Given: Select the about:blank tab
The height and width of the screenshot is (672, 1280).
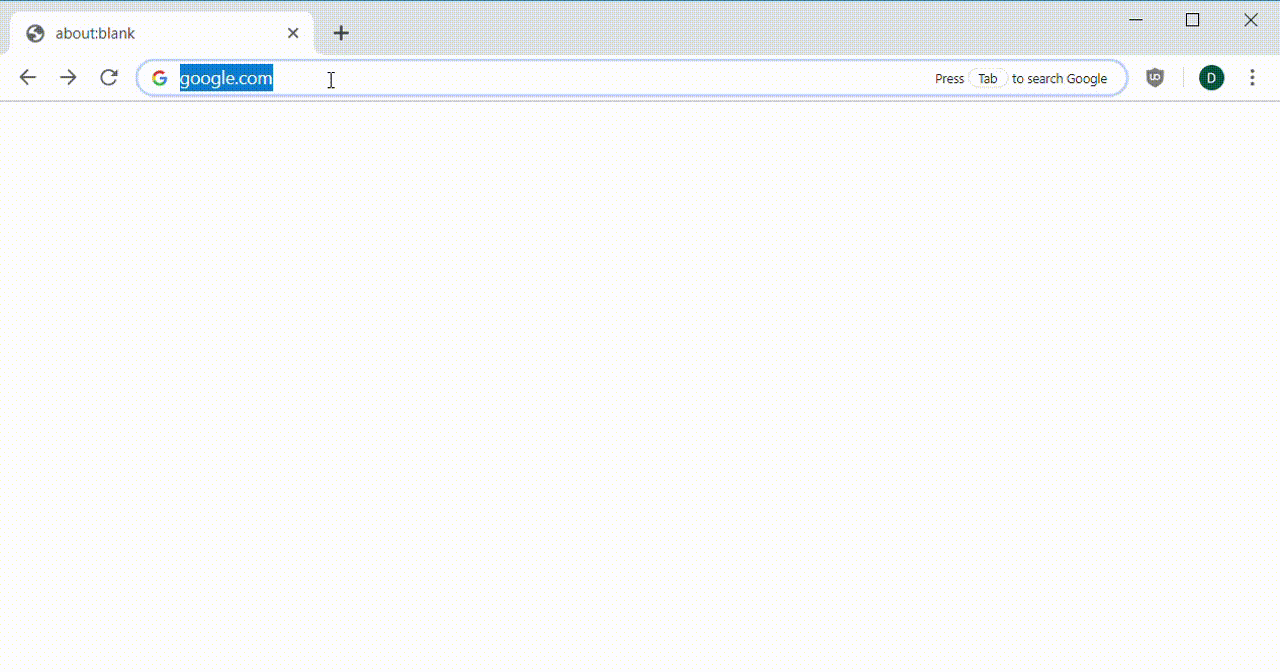Looking at the screenshot, I should point(150,33).
